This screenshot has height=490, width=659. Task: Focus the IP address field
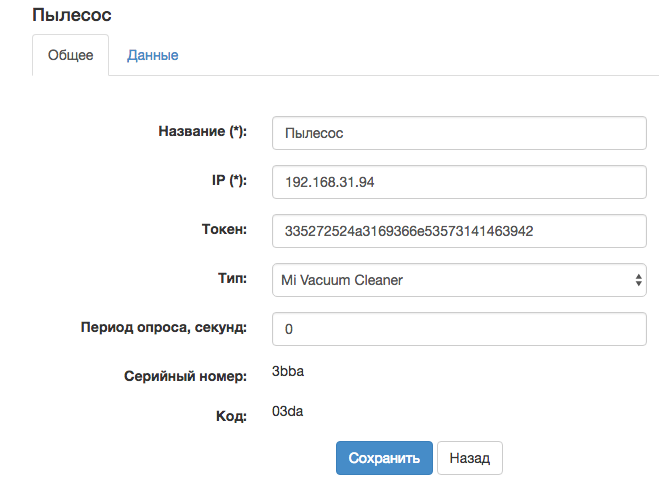click(x=459, y=182)
